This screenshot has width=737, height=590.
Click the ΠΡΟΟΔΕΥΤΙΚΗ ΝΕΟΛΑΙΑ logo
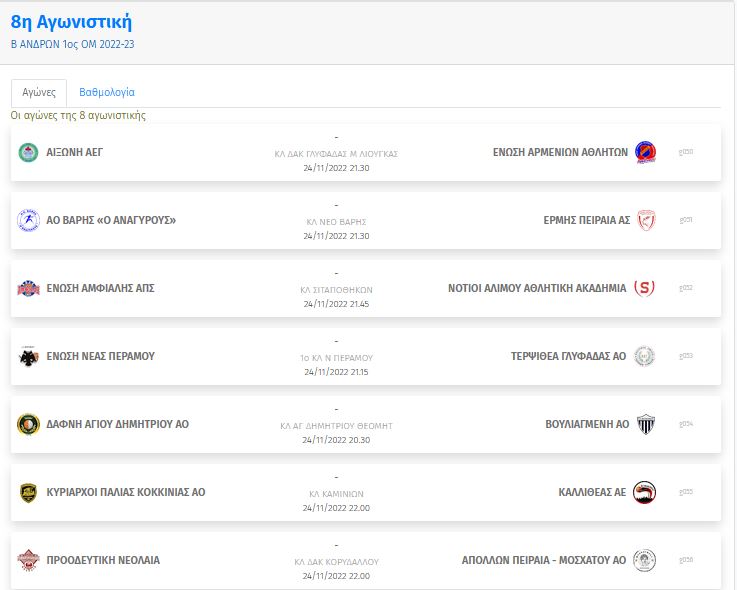[x=28, y=560]
